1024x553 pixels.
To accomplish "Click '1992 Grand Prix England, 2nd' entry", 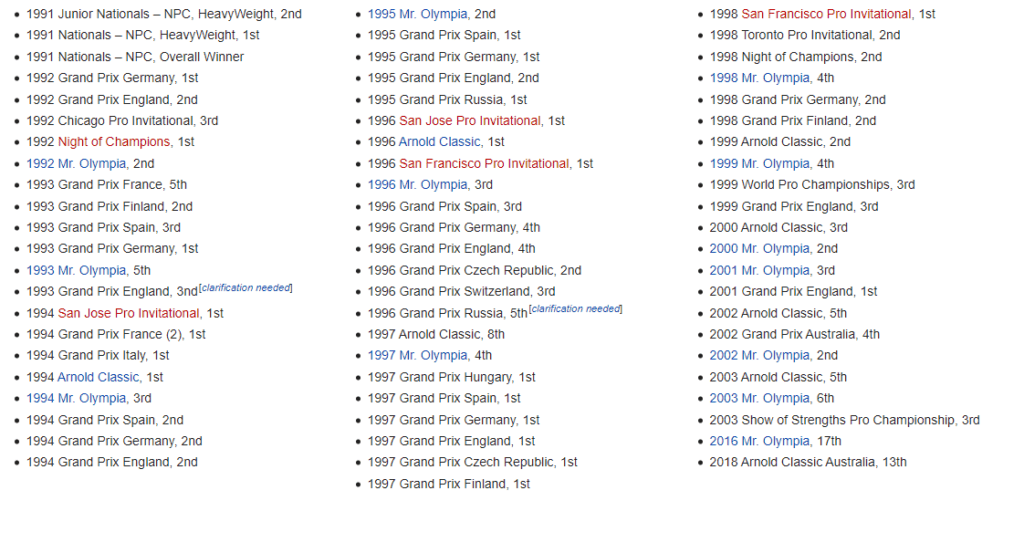I will 112,99.
